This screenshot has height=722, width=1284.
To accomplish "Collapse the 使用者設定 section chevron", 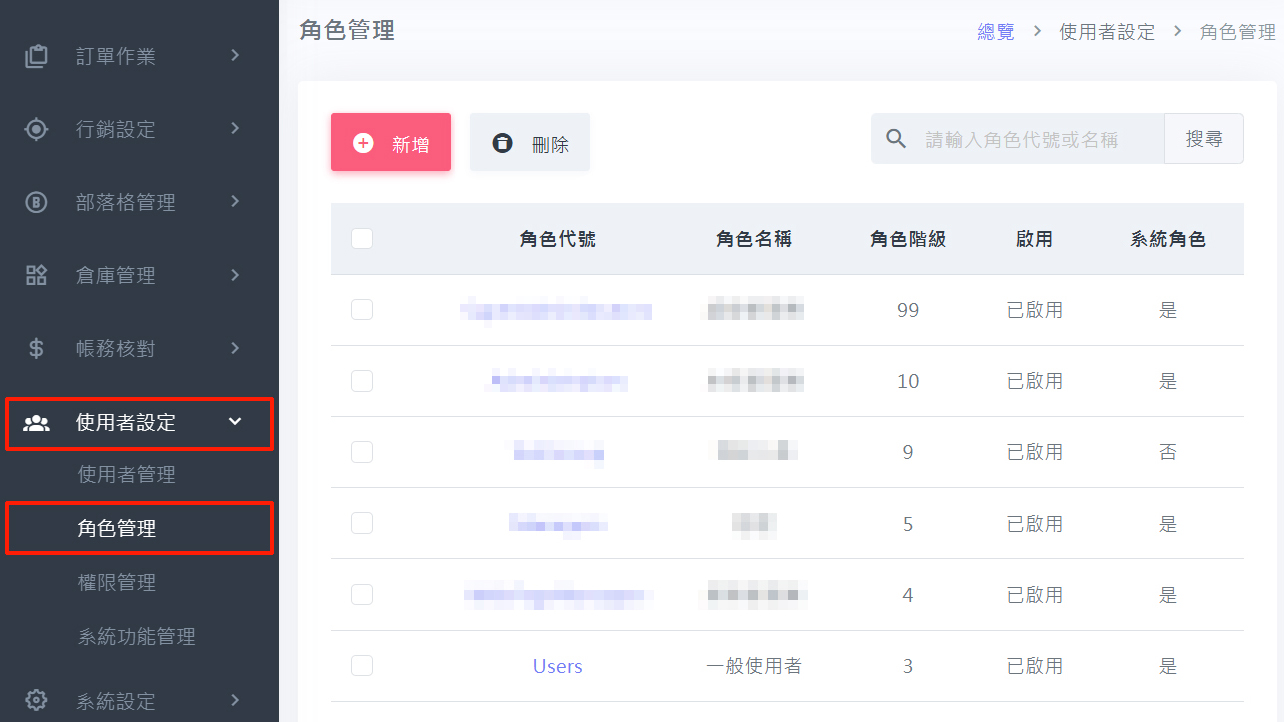I will coord(235,422).
